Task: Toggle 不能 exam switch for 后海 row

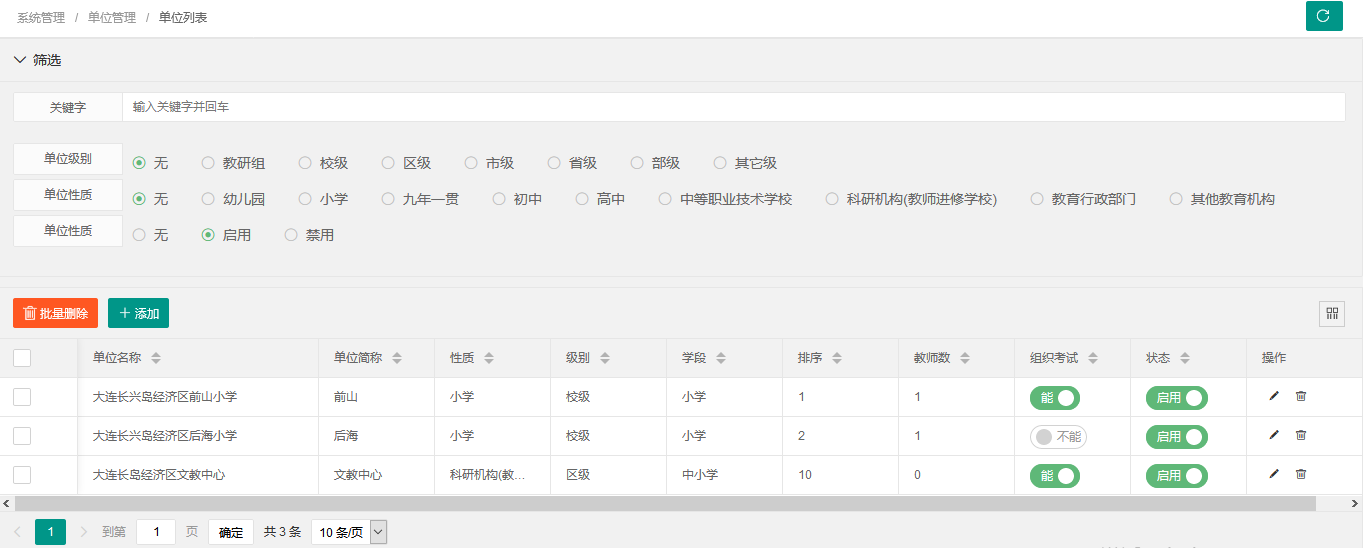Action: [1058, 437]
